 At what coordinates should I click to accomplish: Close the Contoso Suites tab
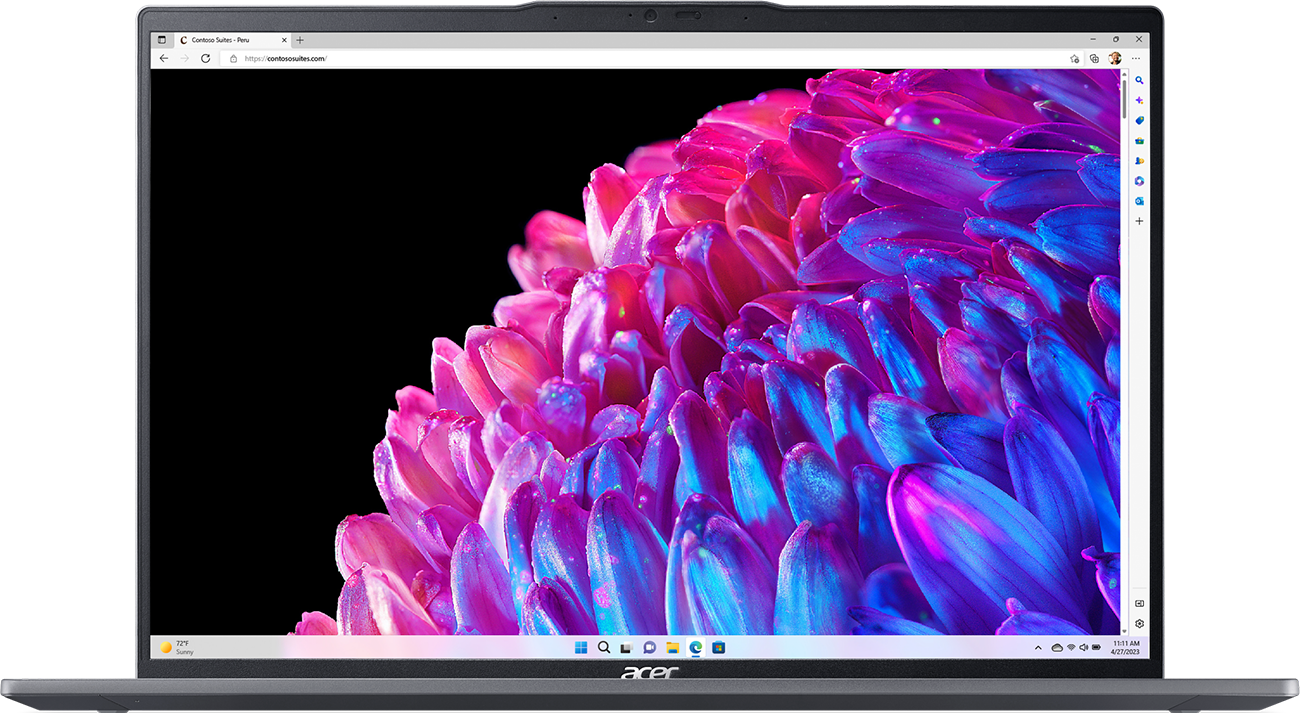click(284, 40)
